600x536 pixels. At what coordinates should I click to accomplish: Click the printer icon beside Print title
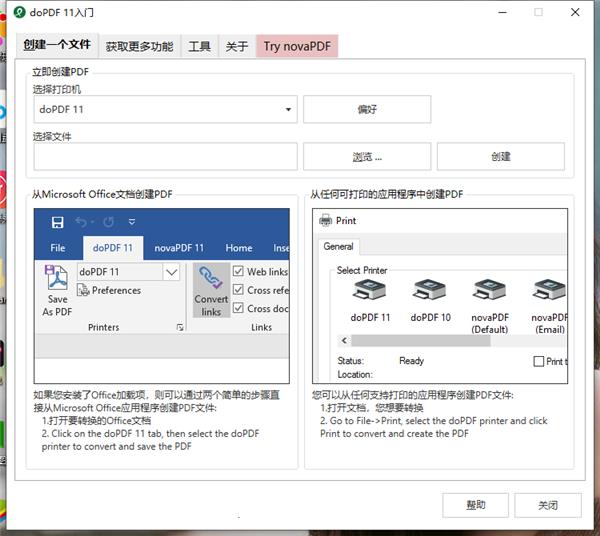(x=325, y=220)
